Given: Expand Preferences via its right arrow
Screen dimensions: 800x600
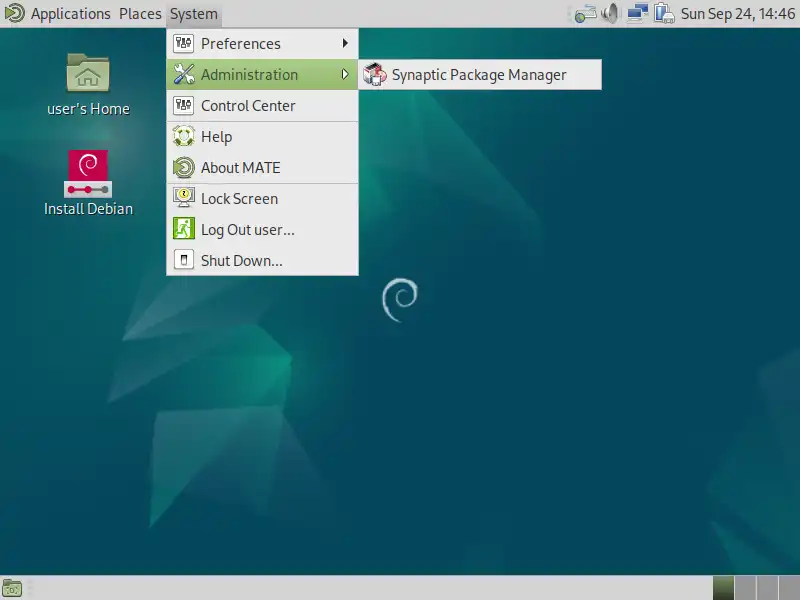Looking at the screenshot, I should coord(345,43).
